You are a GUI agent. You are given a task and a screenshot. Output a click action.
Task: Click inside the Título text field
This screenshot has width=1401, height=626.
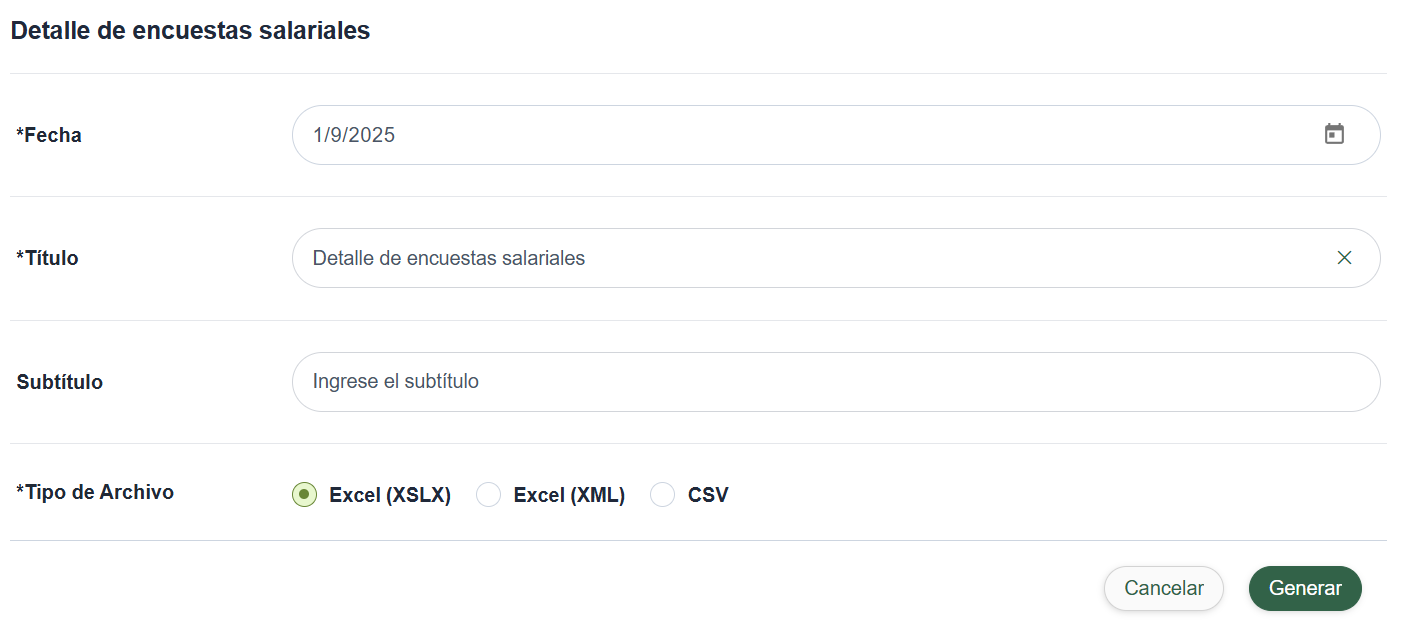click(836, 258)
